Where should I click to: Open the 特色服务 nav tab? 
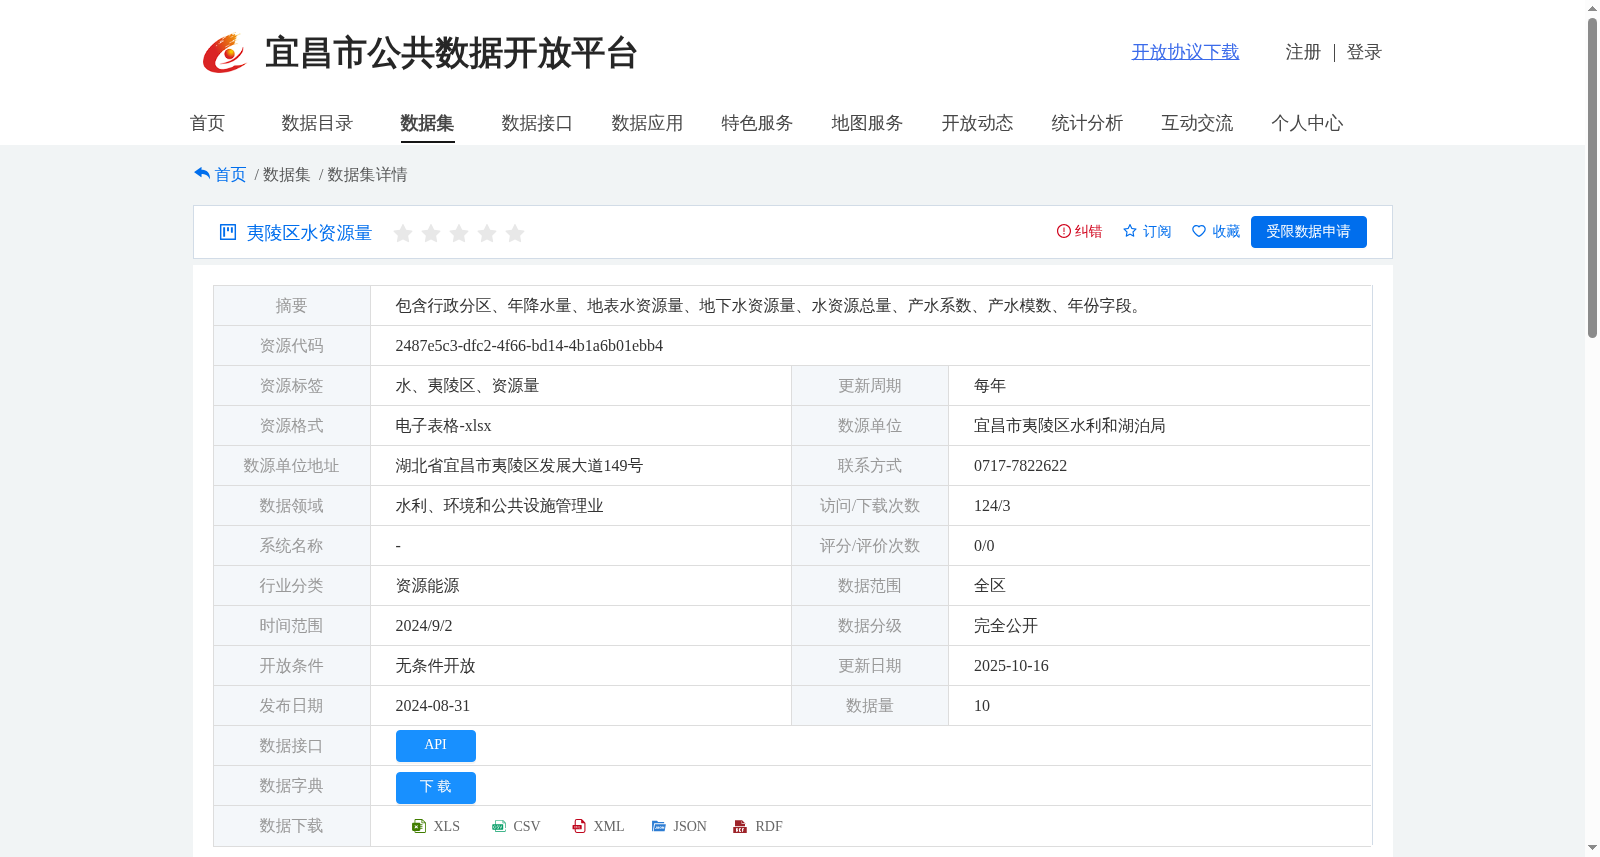pos(757,123)
